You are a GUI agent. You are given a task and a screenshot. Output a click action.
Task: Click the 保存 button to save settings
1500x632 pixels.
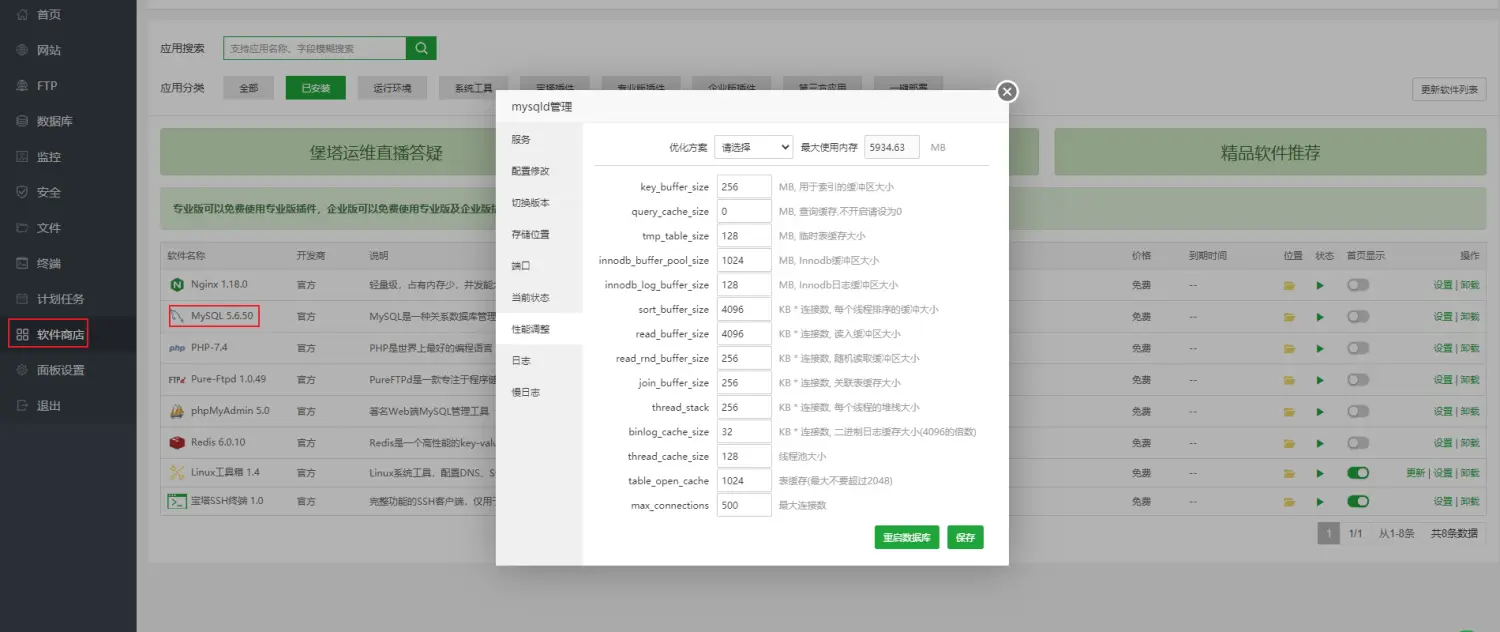pyautogui.click(x=964, y=537)
